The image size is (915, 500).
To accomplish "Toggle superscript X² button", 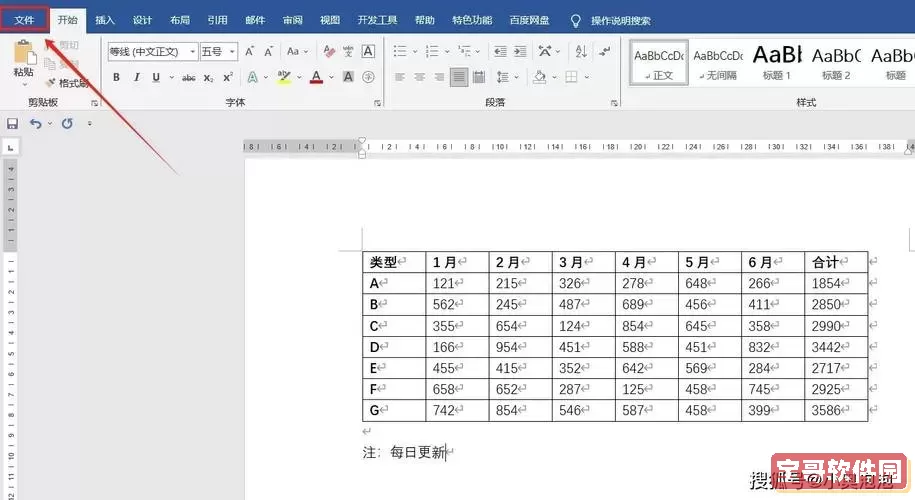I will (228, 77).
